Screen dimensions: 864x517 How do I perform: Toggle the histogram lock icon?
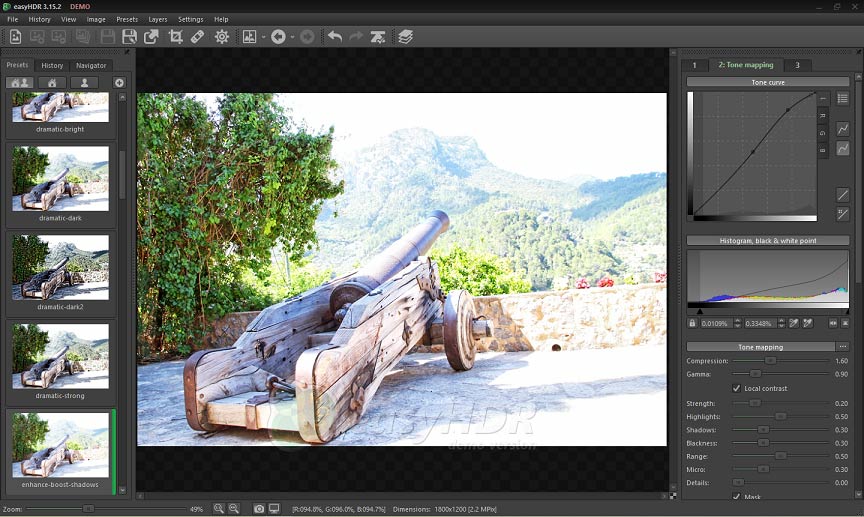pos(692,323)
